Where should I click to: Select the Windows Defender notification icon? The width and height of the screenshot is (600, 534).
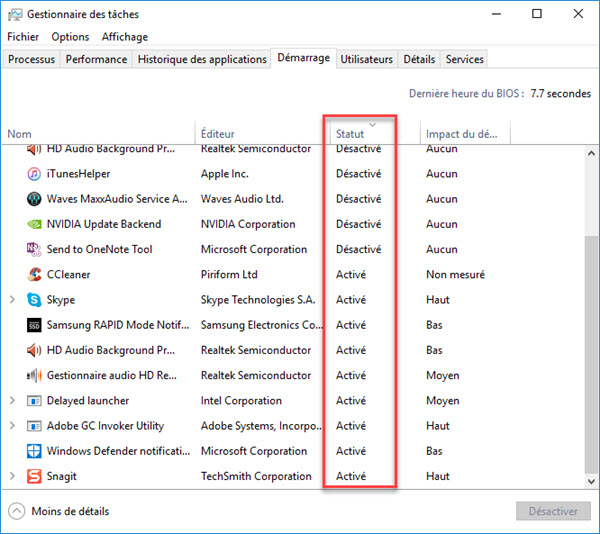(x=34, y=452)
